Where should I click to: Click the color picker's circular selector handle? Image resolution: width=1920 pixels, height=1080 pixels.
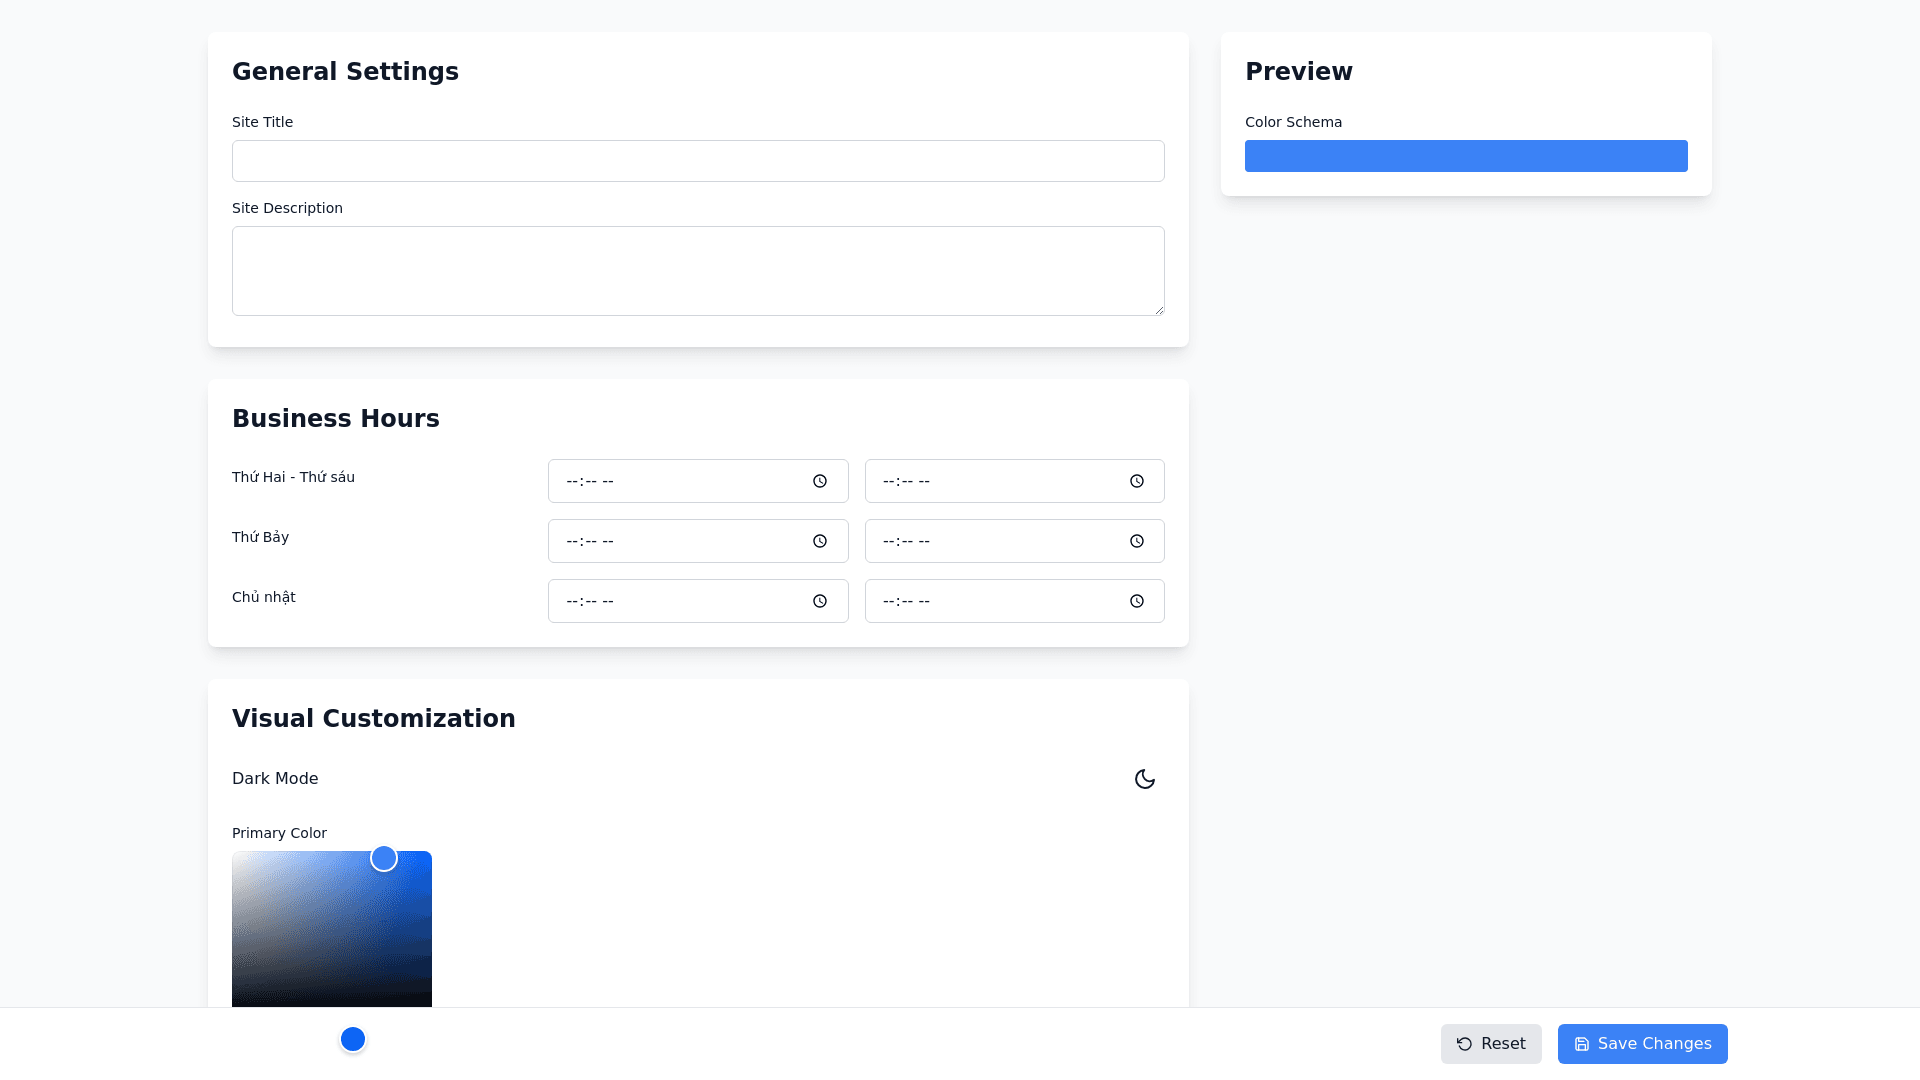384,858
